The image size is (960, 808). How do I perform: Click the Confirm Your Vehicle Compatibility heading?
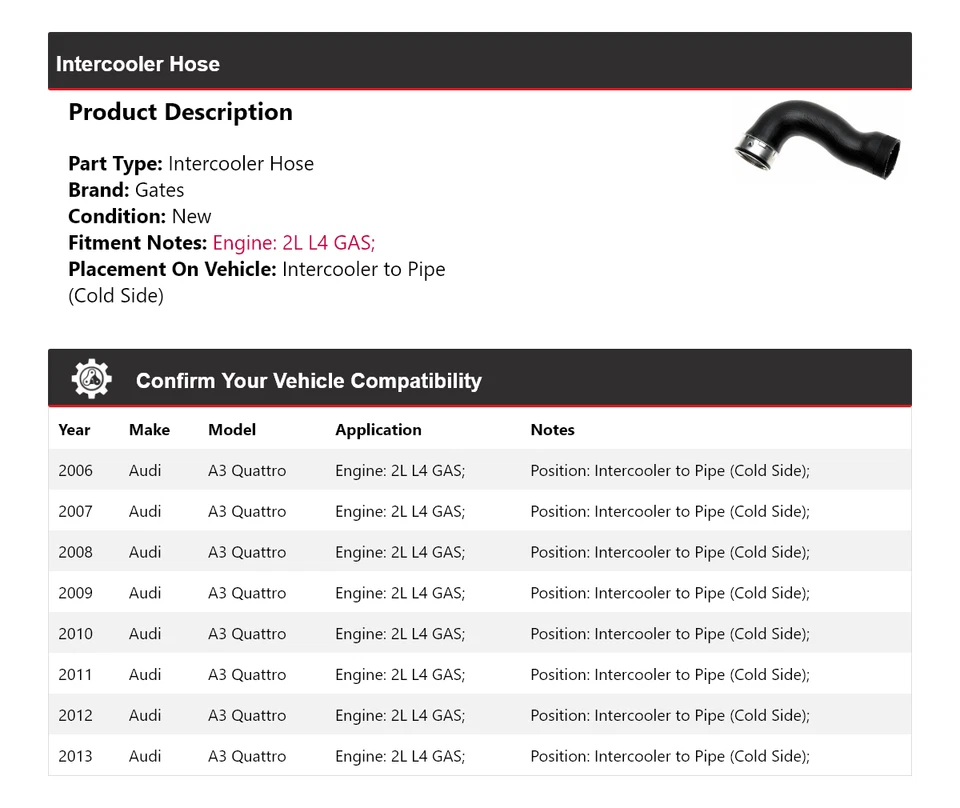(308, 381)
